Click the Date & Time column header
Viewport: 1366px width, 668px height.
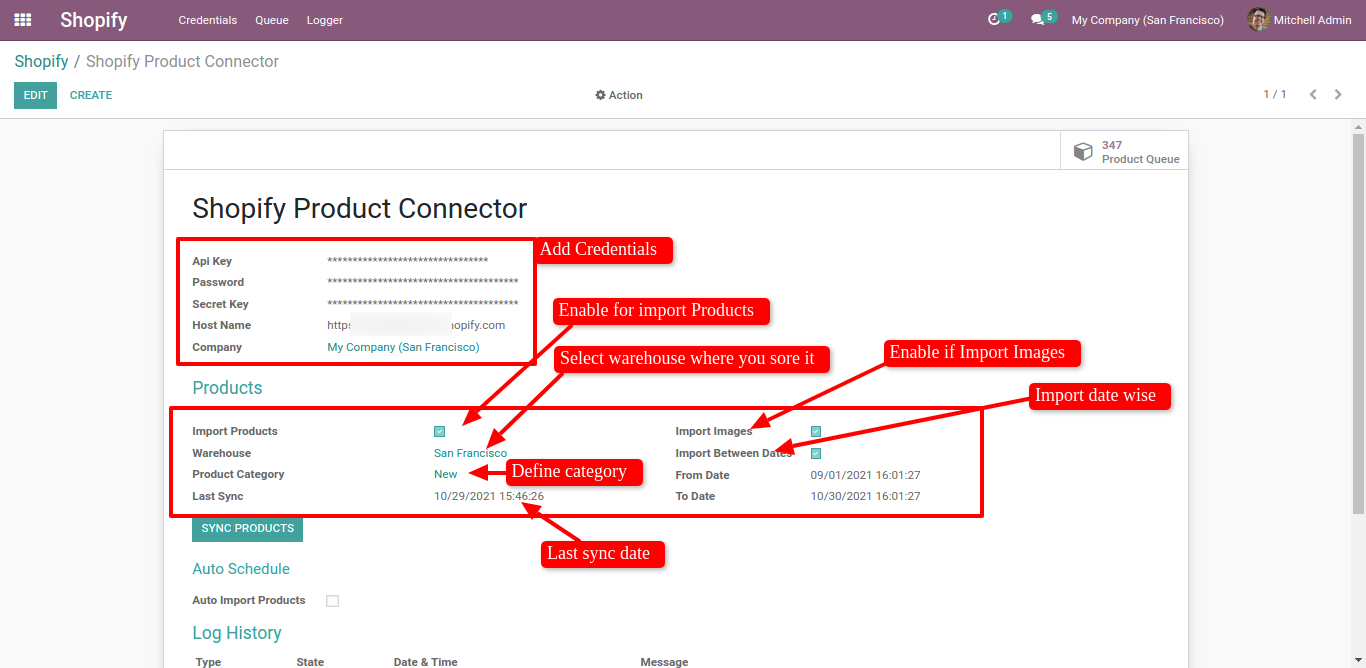(426, 662)
